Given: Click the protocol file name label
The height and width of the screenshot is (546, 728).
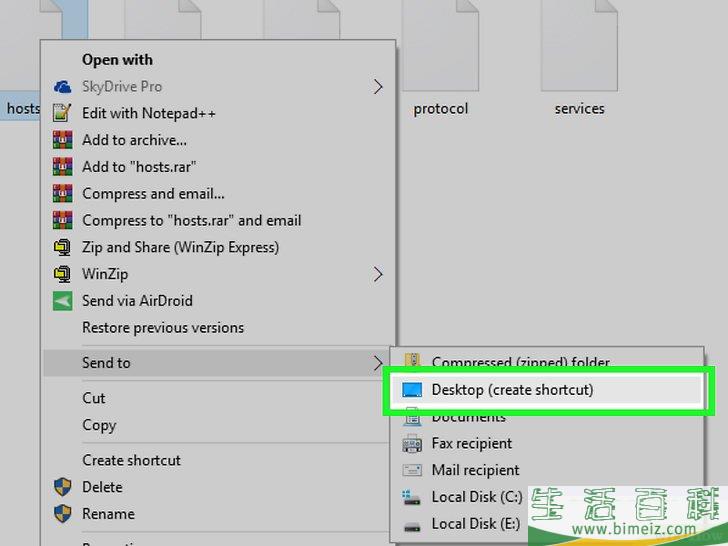Looking at the screenshot, I should (x=440, y=109).
